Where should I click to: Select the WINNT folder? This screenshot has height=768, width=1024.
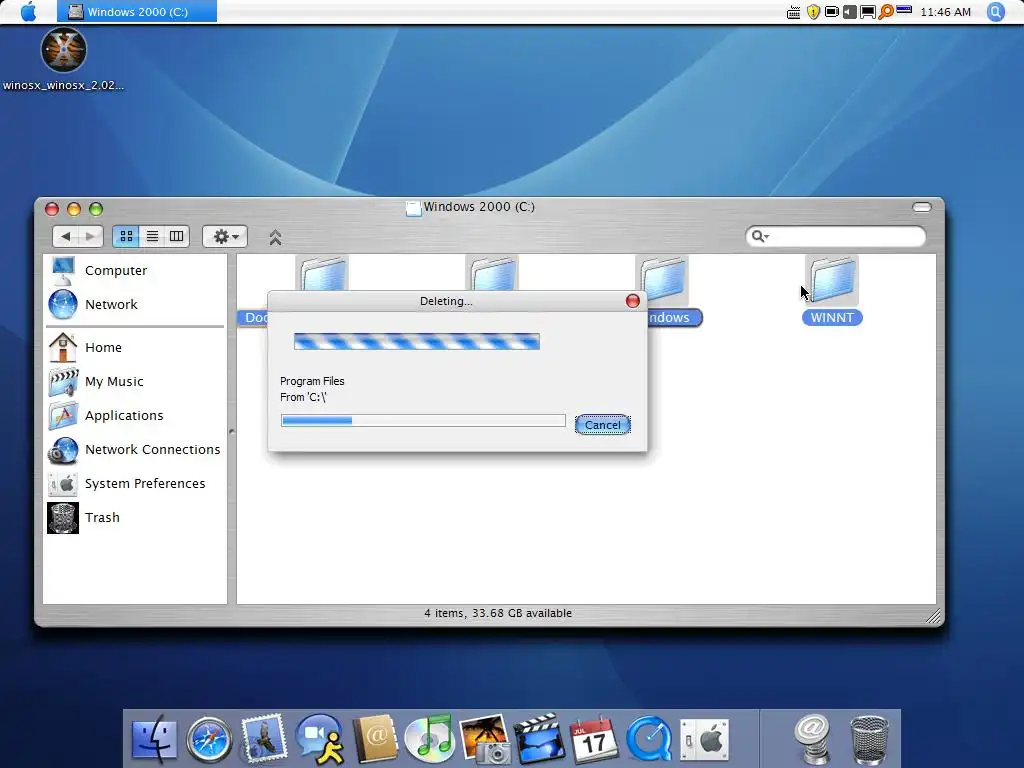point(832,281)
